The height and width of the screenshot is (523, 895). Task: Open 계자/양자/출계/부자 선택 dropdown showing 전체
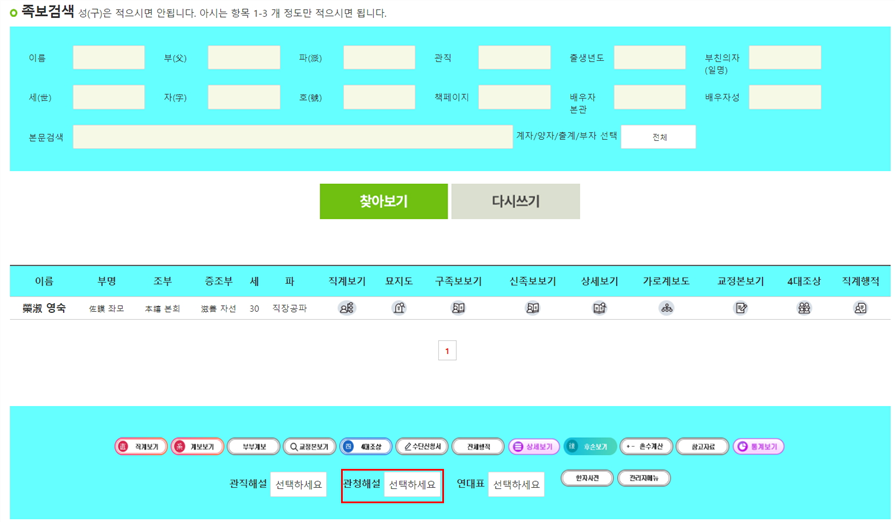[658, 137]
